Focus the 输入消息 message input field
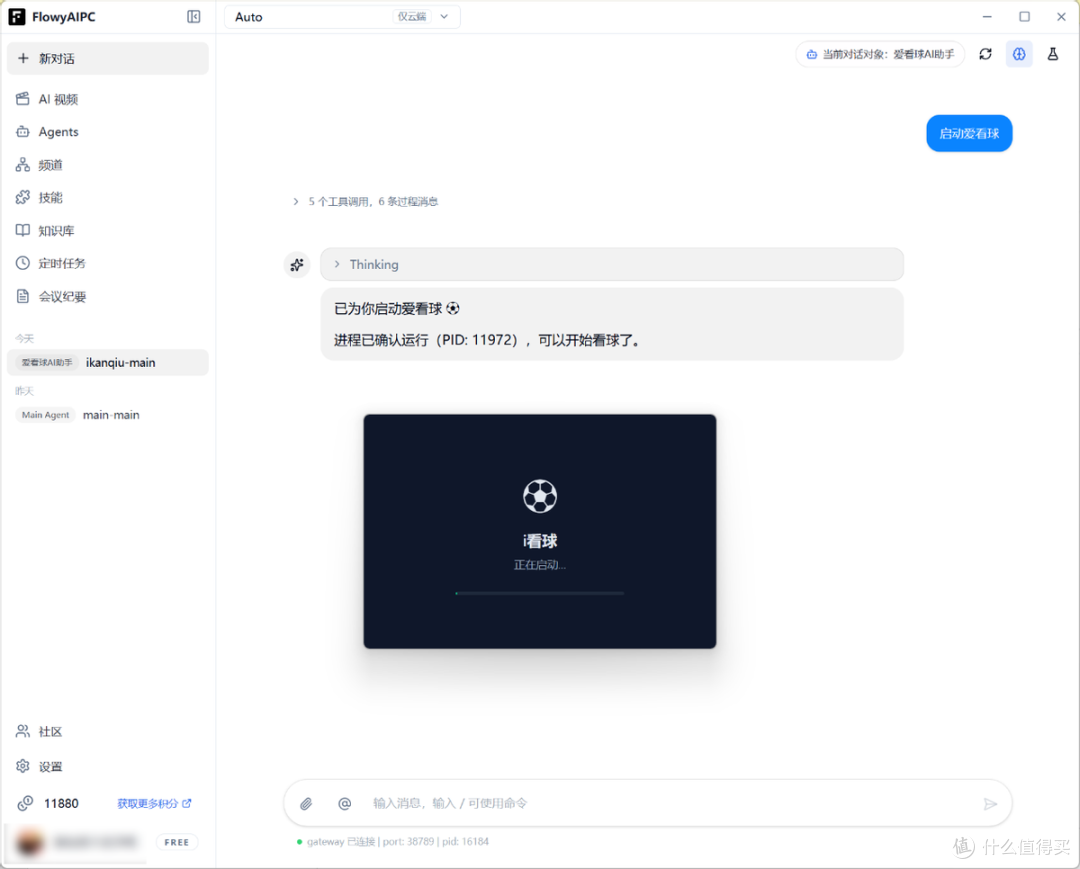The image size is (1080, 869). 668,804
